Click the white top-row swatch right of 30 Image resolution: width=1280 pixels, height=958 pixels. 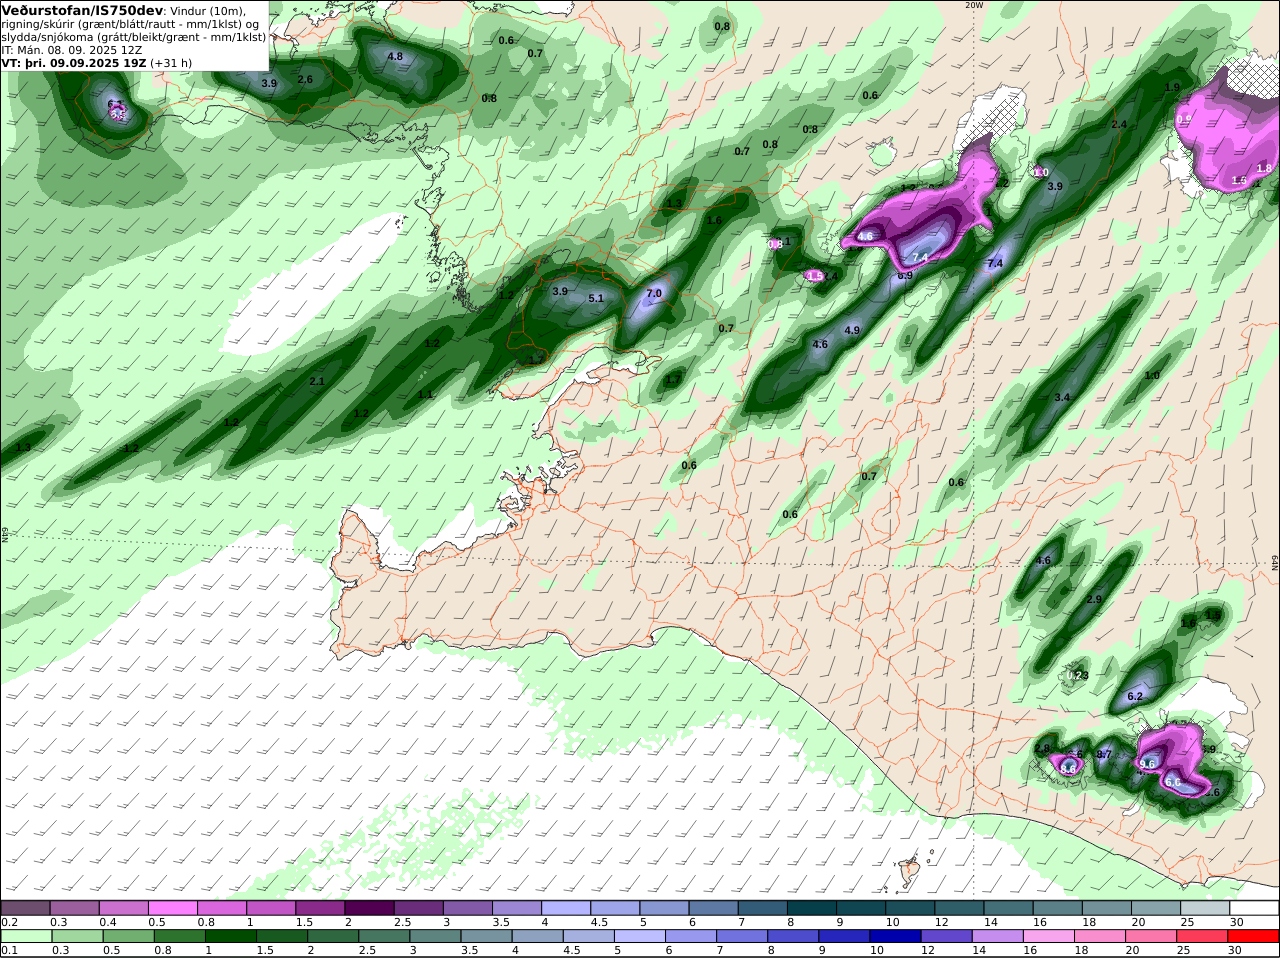click(x=1255, y=908)
